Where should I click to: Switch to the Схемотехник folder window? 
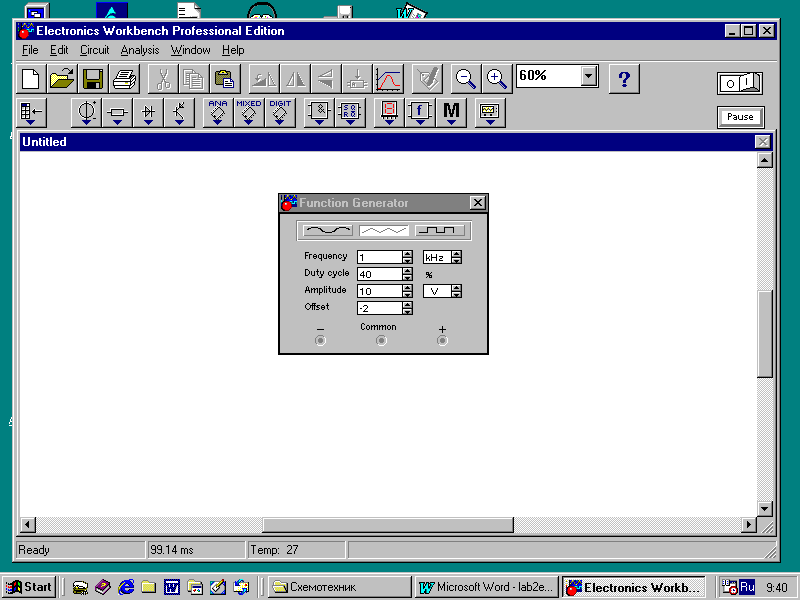tap(339, 587)
